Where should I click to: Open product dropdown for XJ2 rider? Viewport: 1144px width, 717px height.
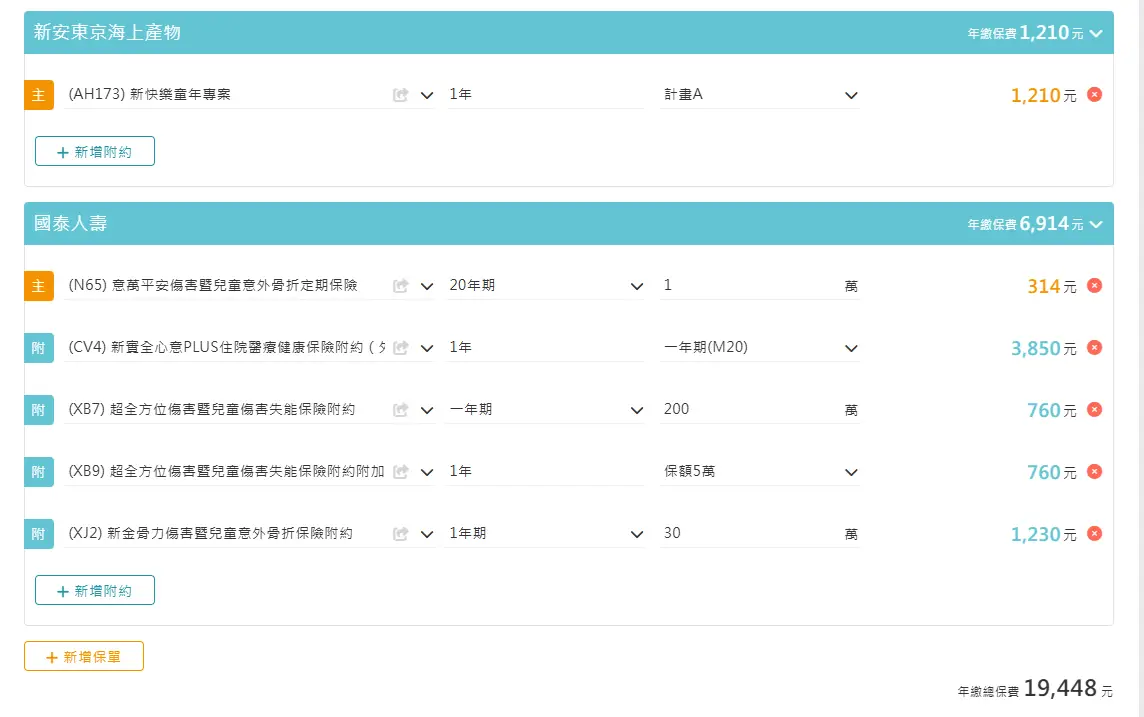click(427, 535)
